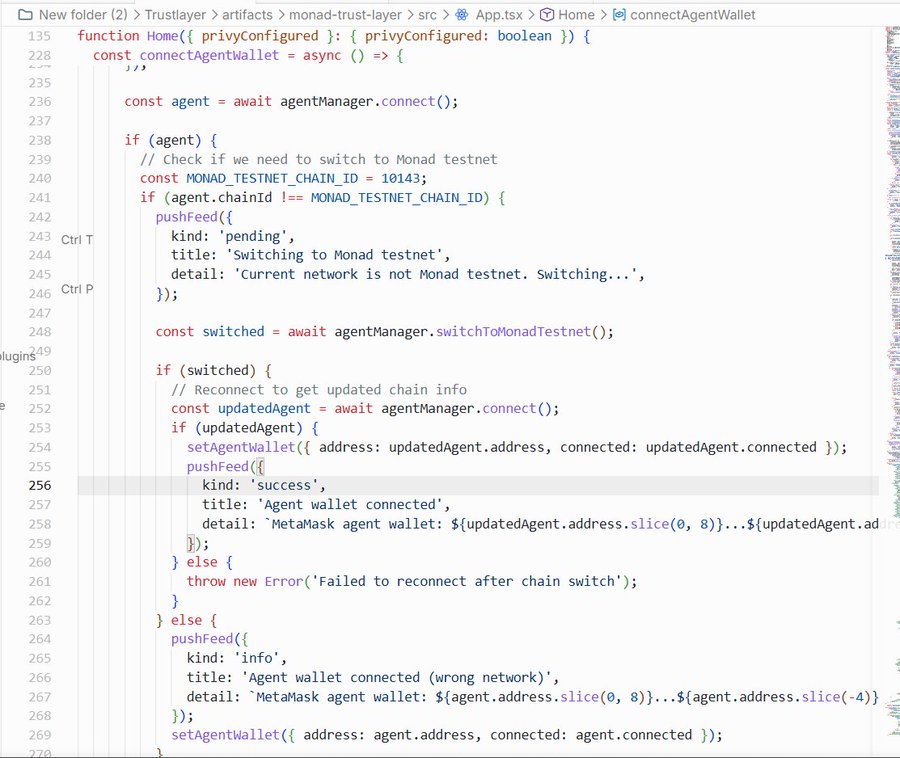Click line number 263 in gutter
Image resolution: width=900 pixels, height=758 pixels.
pos(40,620)
